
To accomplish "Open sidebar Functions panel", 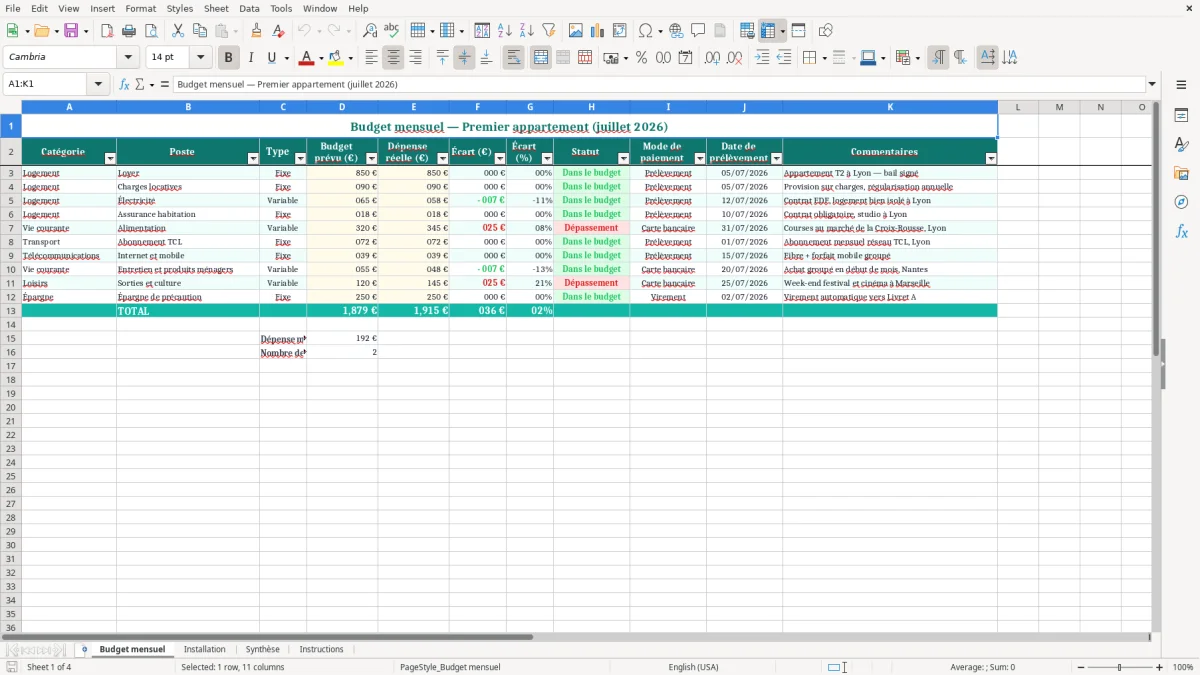I will (x=1181, y=231).
